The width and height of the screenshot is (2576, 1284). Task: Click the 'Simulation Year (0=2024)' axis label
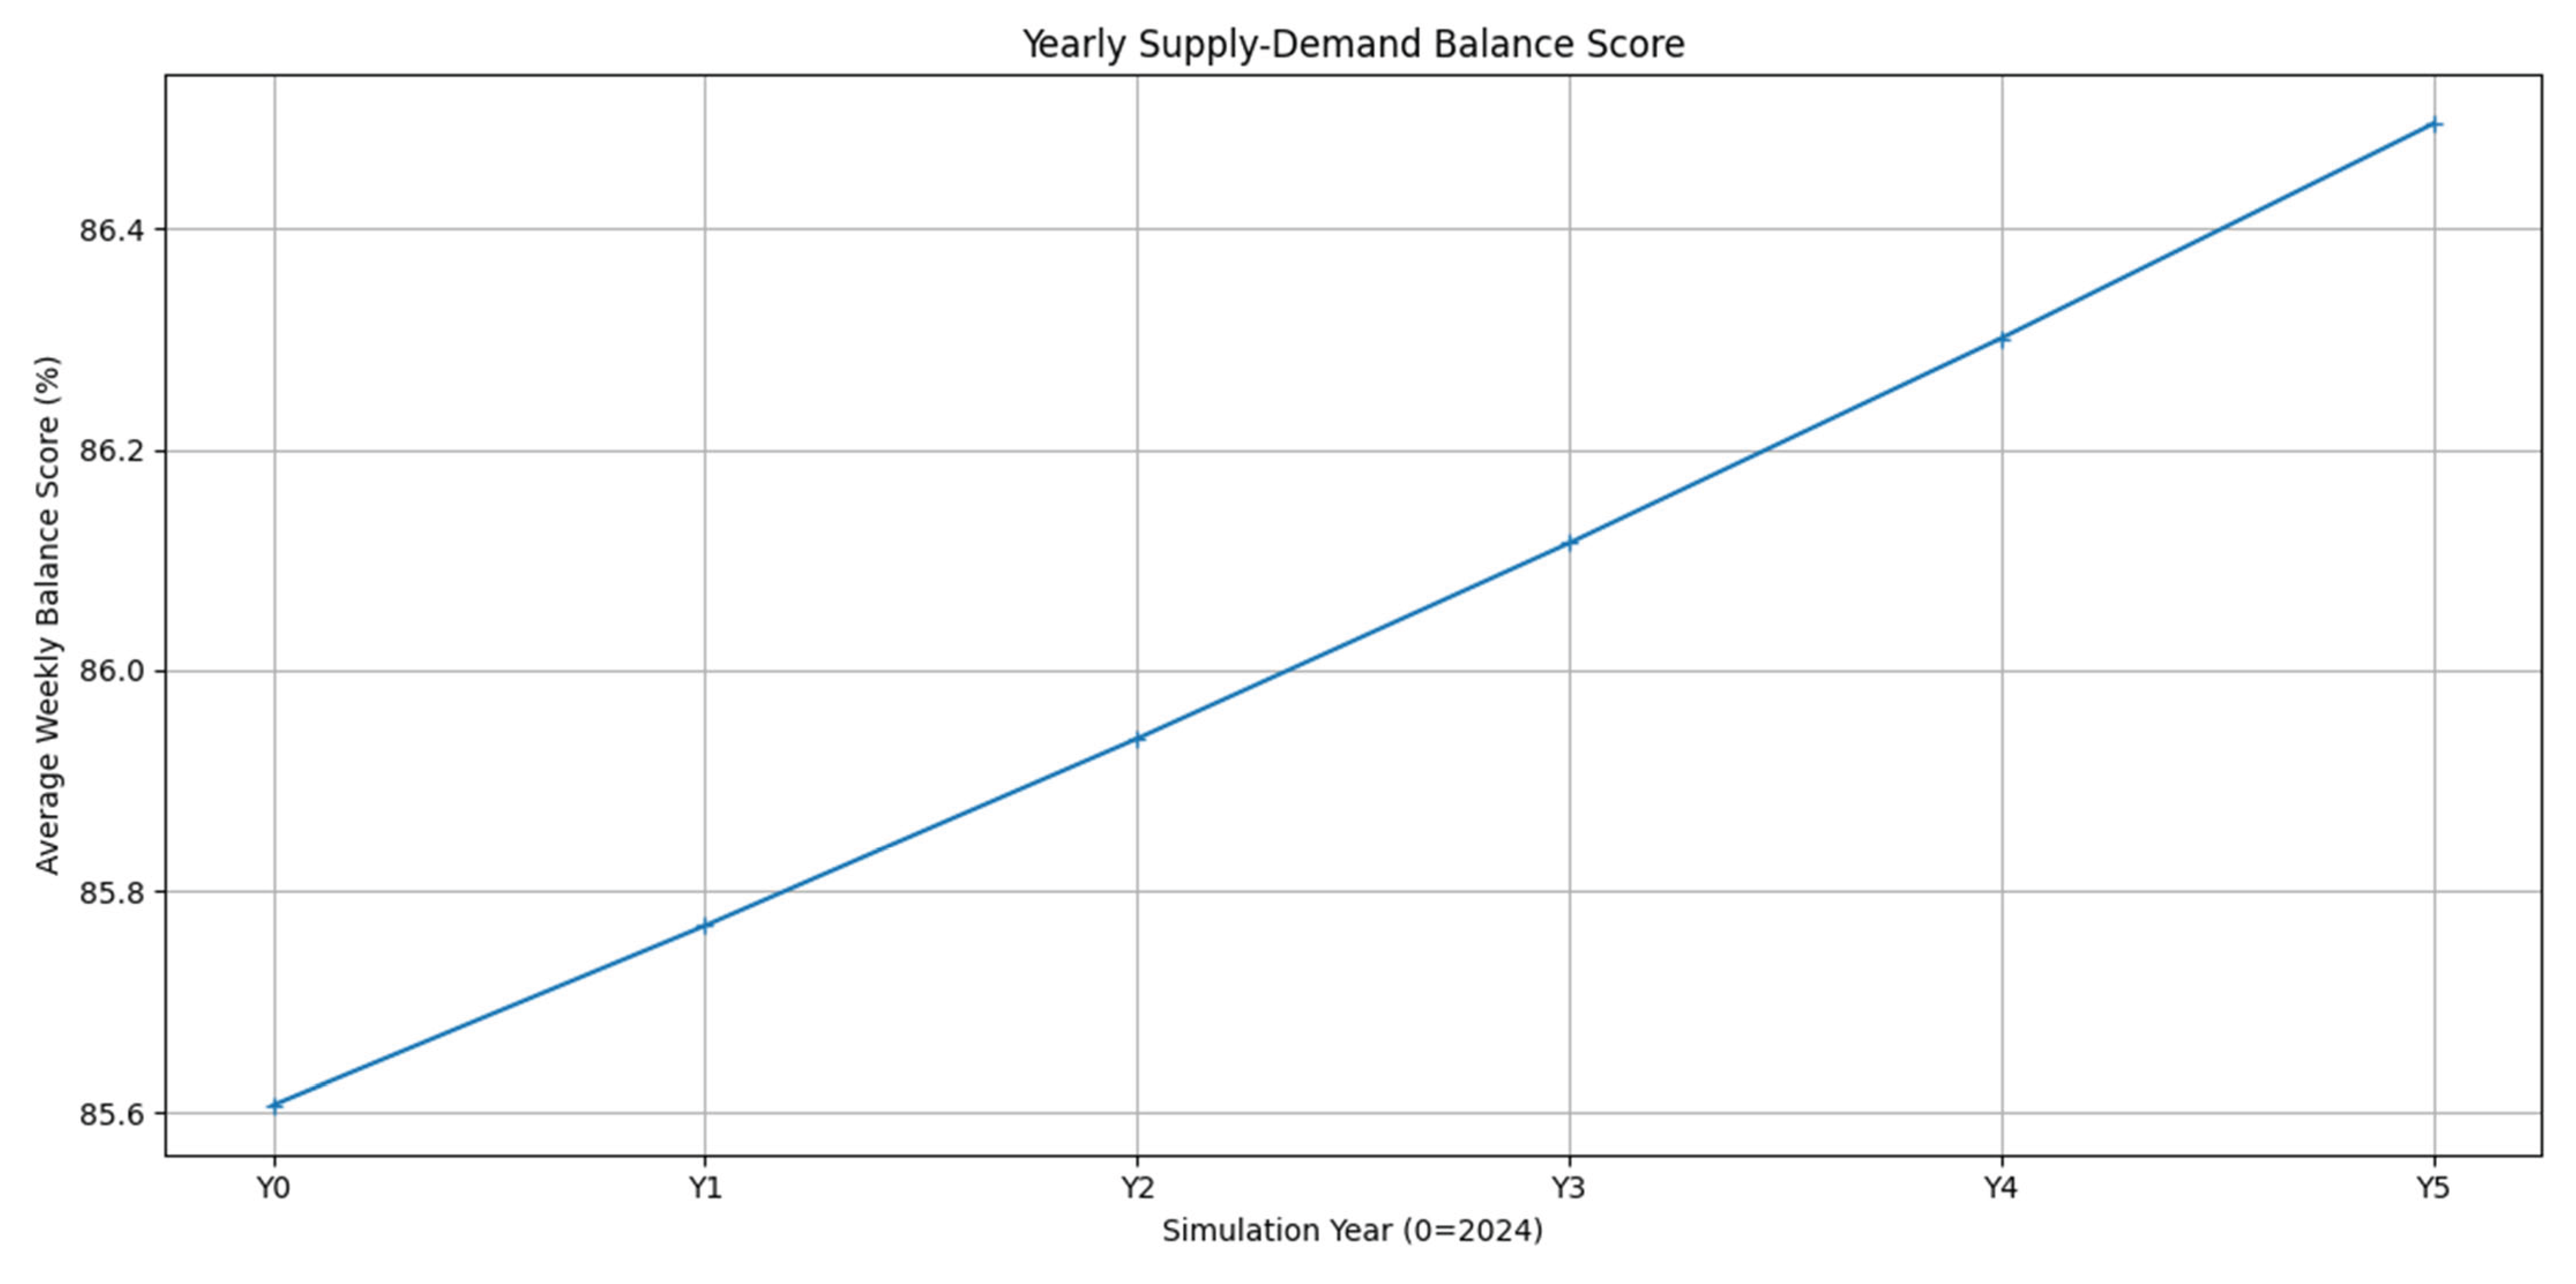tap(1352, 1231)
